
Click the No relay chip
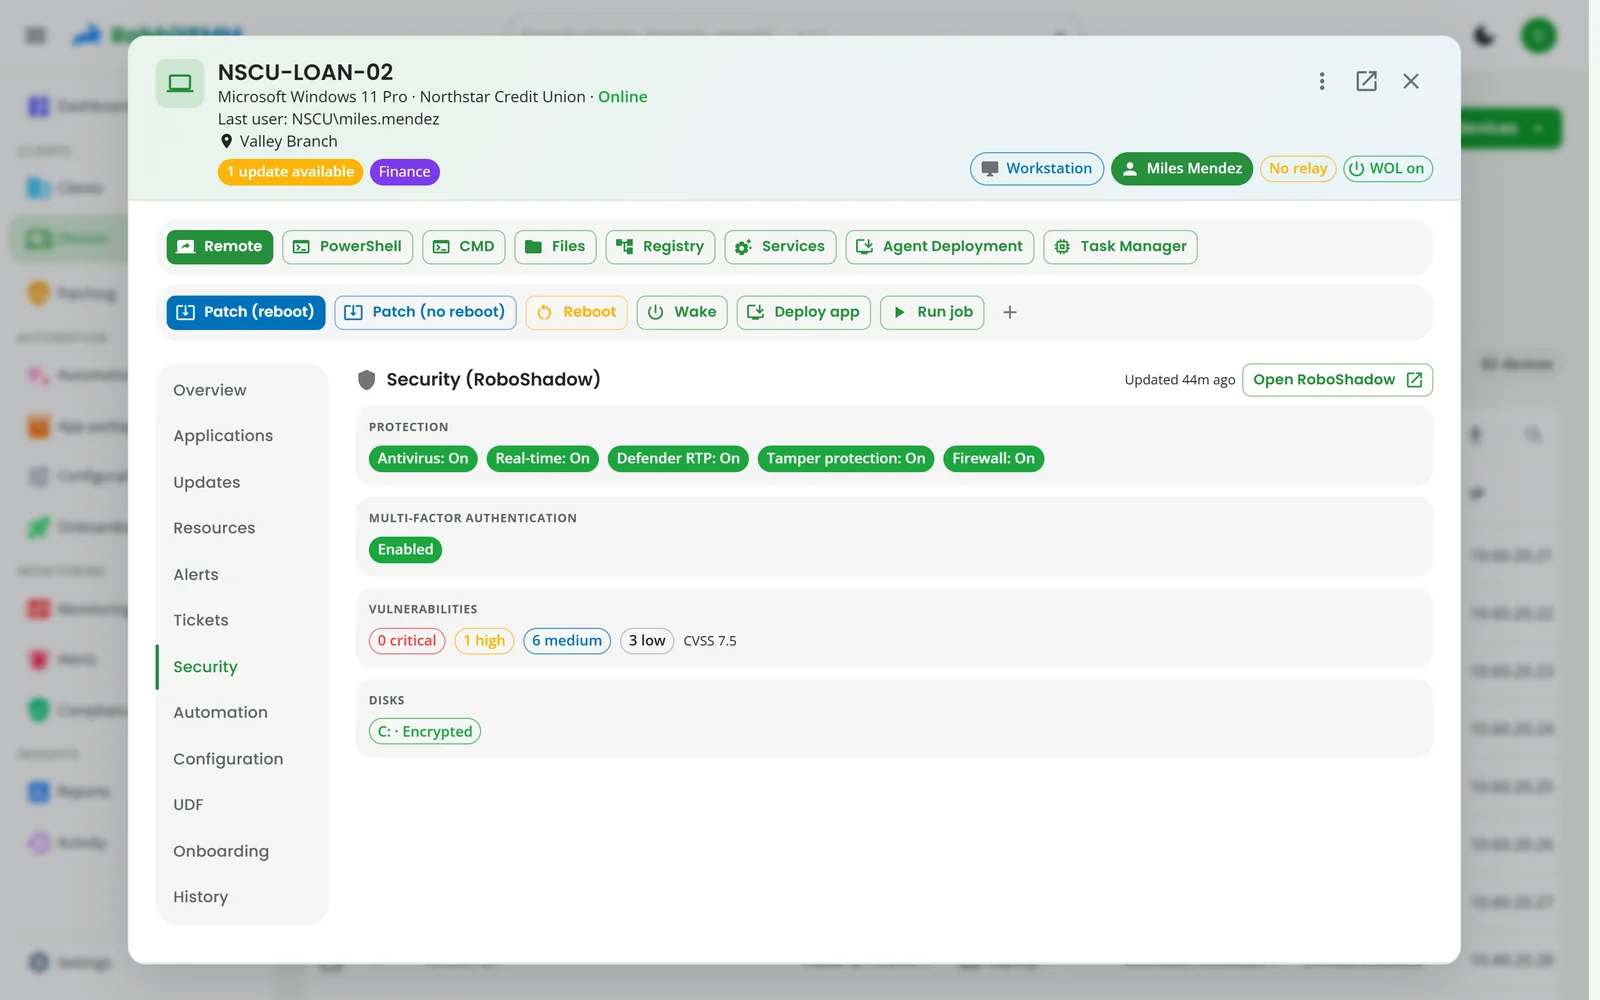tap(1298, 169)
